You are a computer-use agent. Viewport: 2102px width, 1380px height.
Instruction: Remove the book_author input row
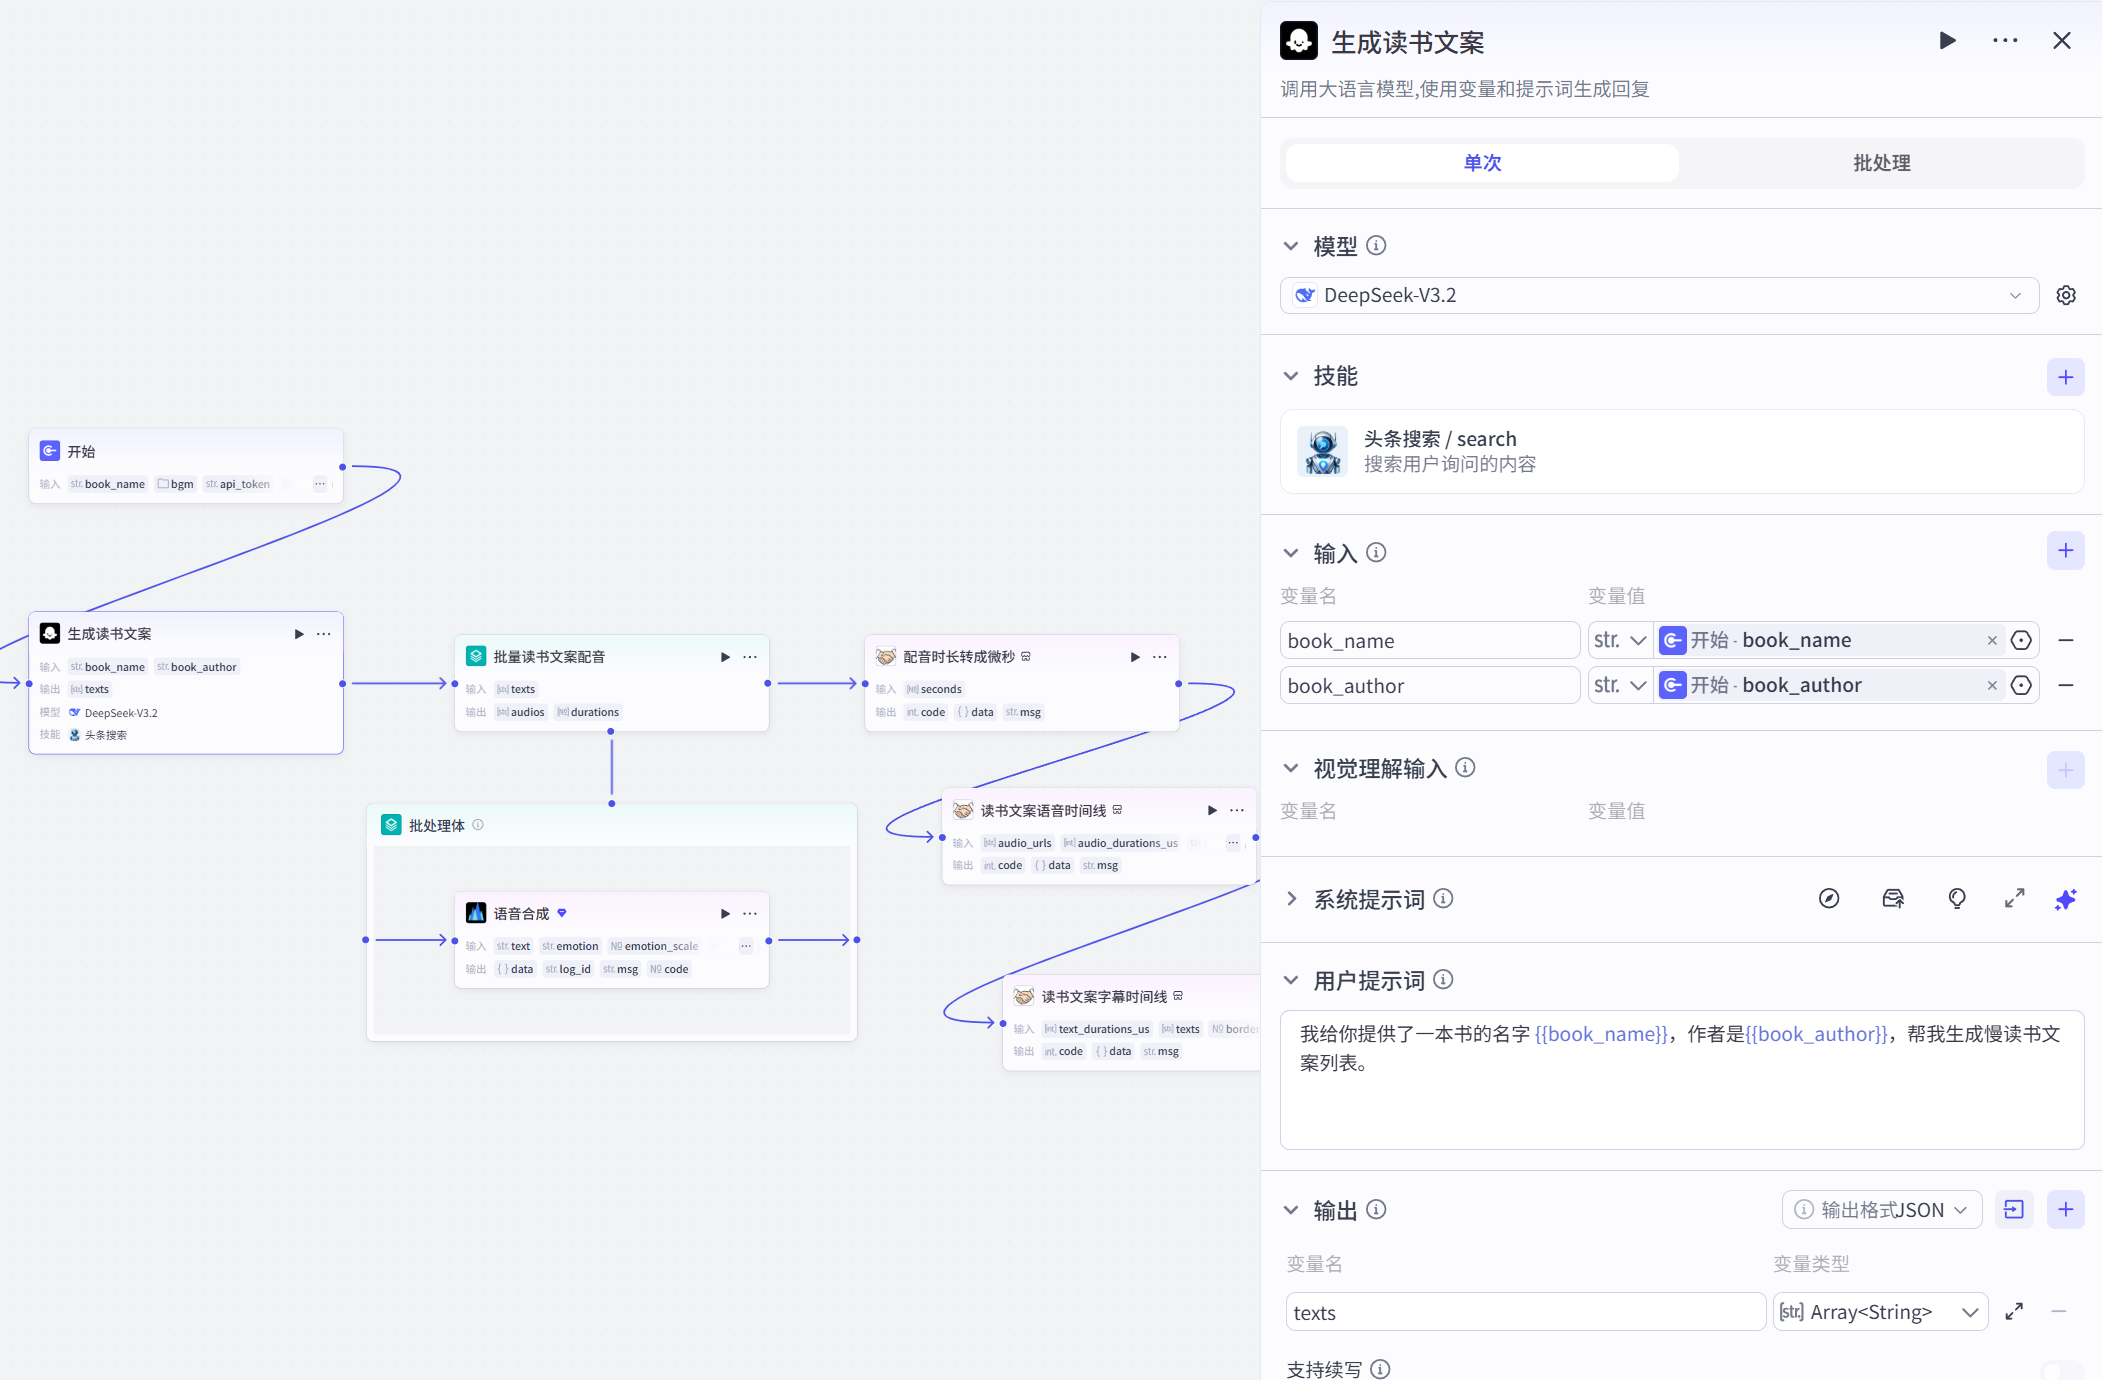click(x=2066, y=685)
